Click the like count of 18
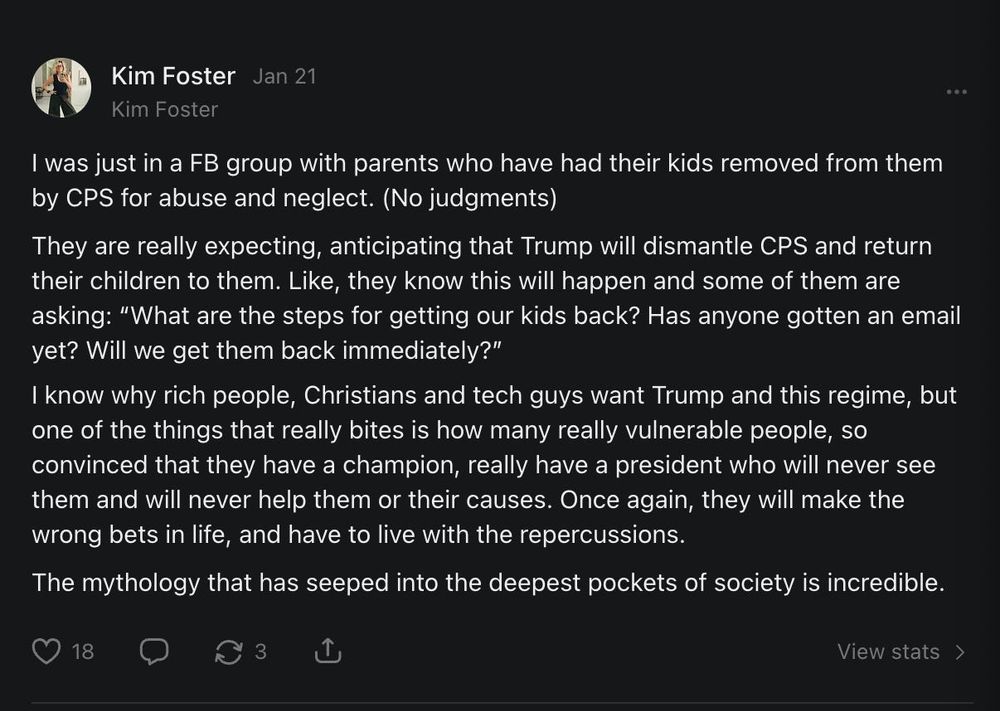This screenshot has width=1000, height=711. [x=82, y=652]
